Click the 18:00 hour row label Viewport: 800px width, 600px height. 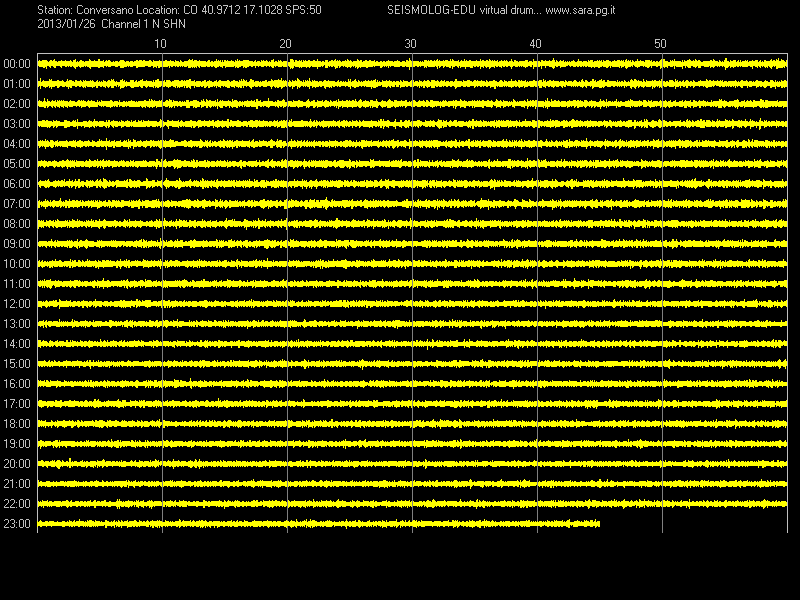point(17,424)
